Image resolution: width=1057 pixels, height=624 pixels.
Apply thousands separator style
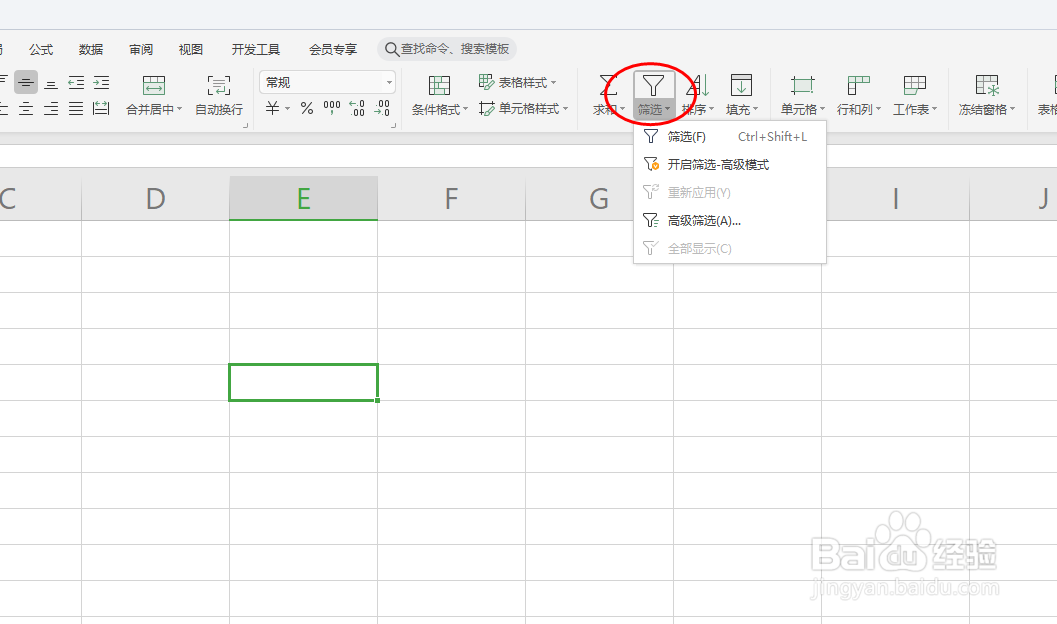[x=332, y=108]
